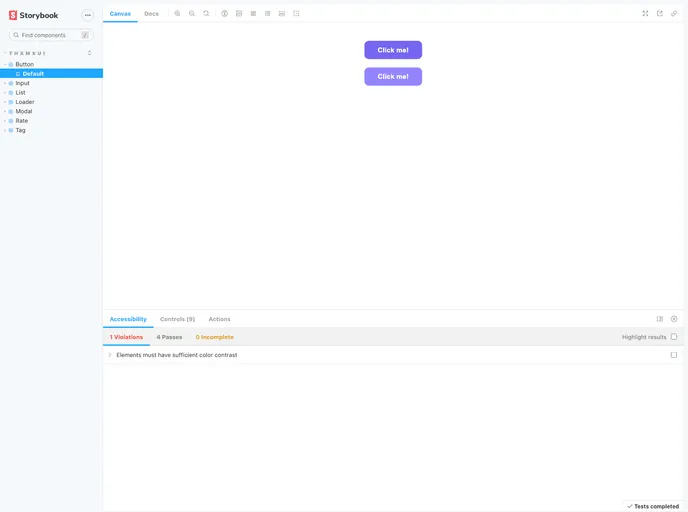Image resolution: width=688 pixels, height=512 pixels.
Task: Click the Tests completed status
Action: [x=653, y=506]
